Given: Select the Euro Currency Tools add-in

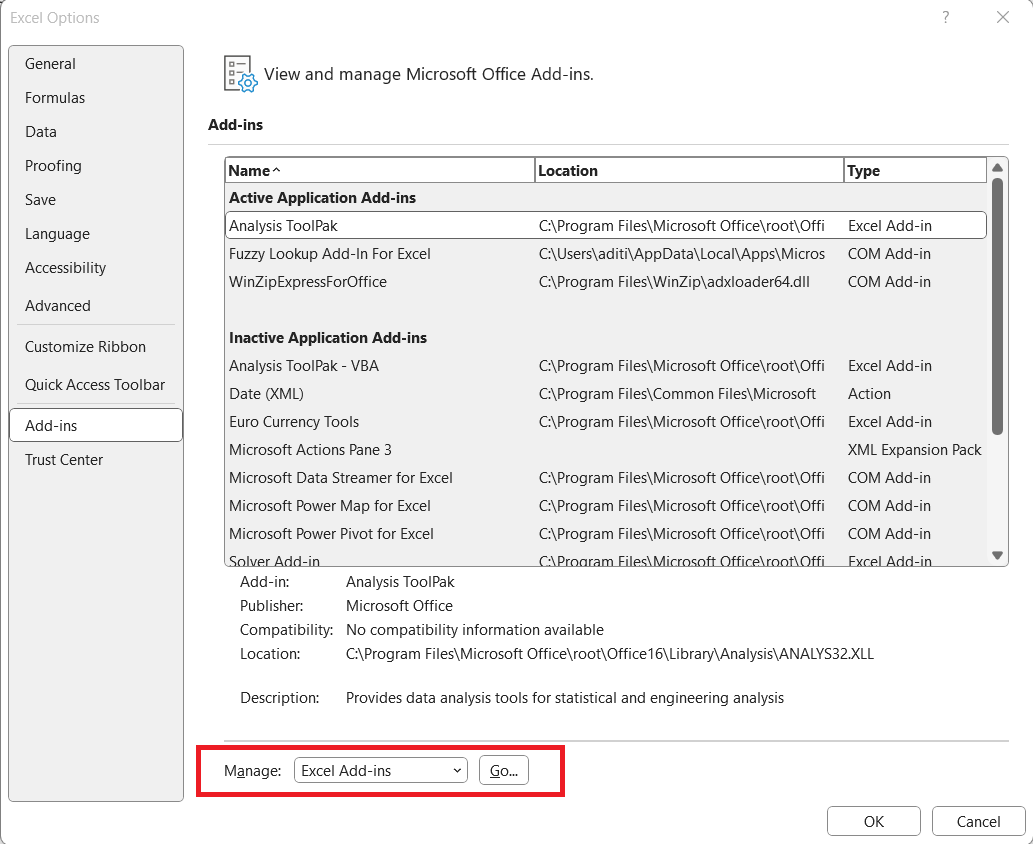Looking at the screenshot, I should [605, 422].
